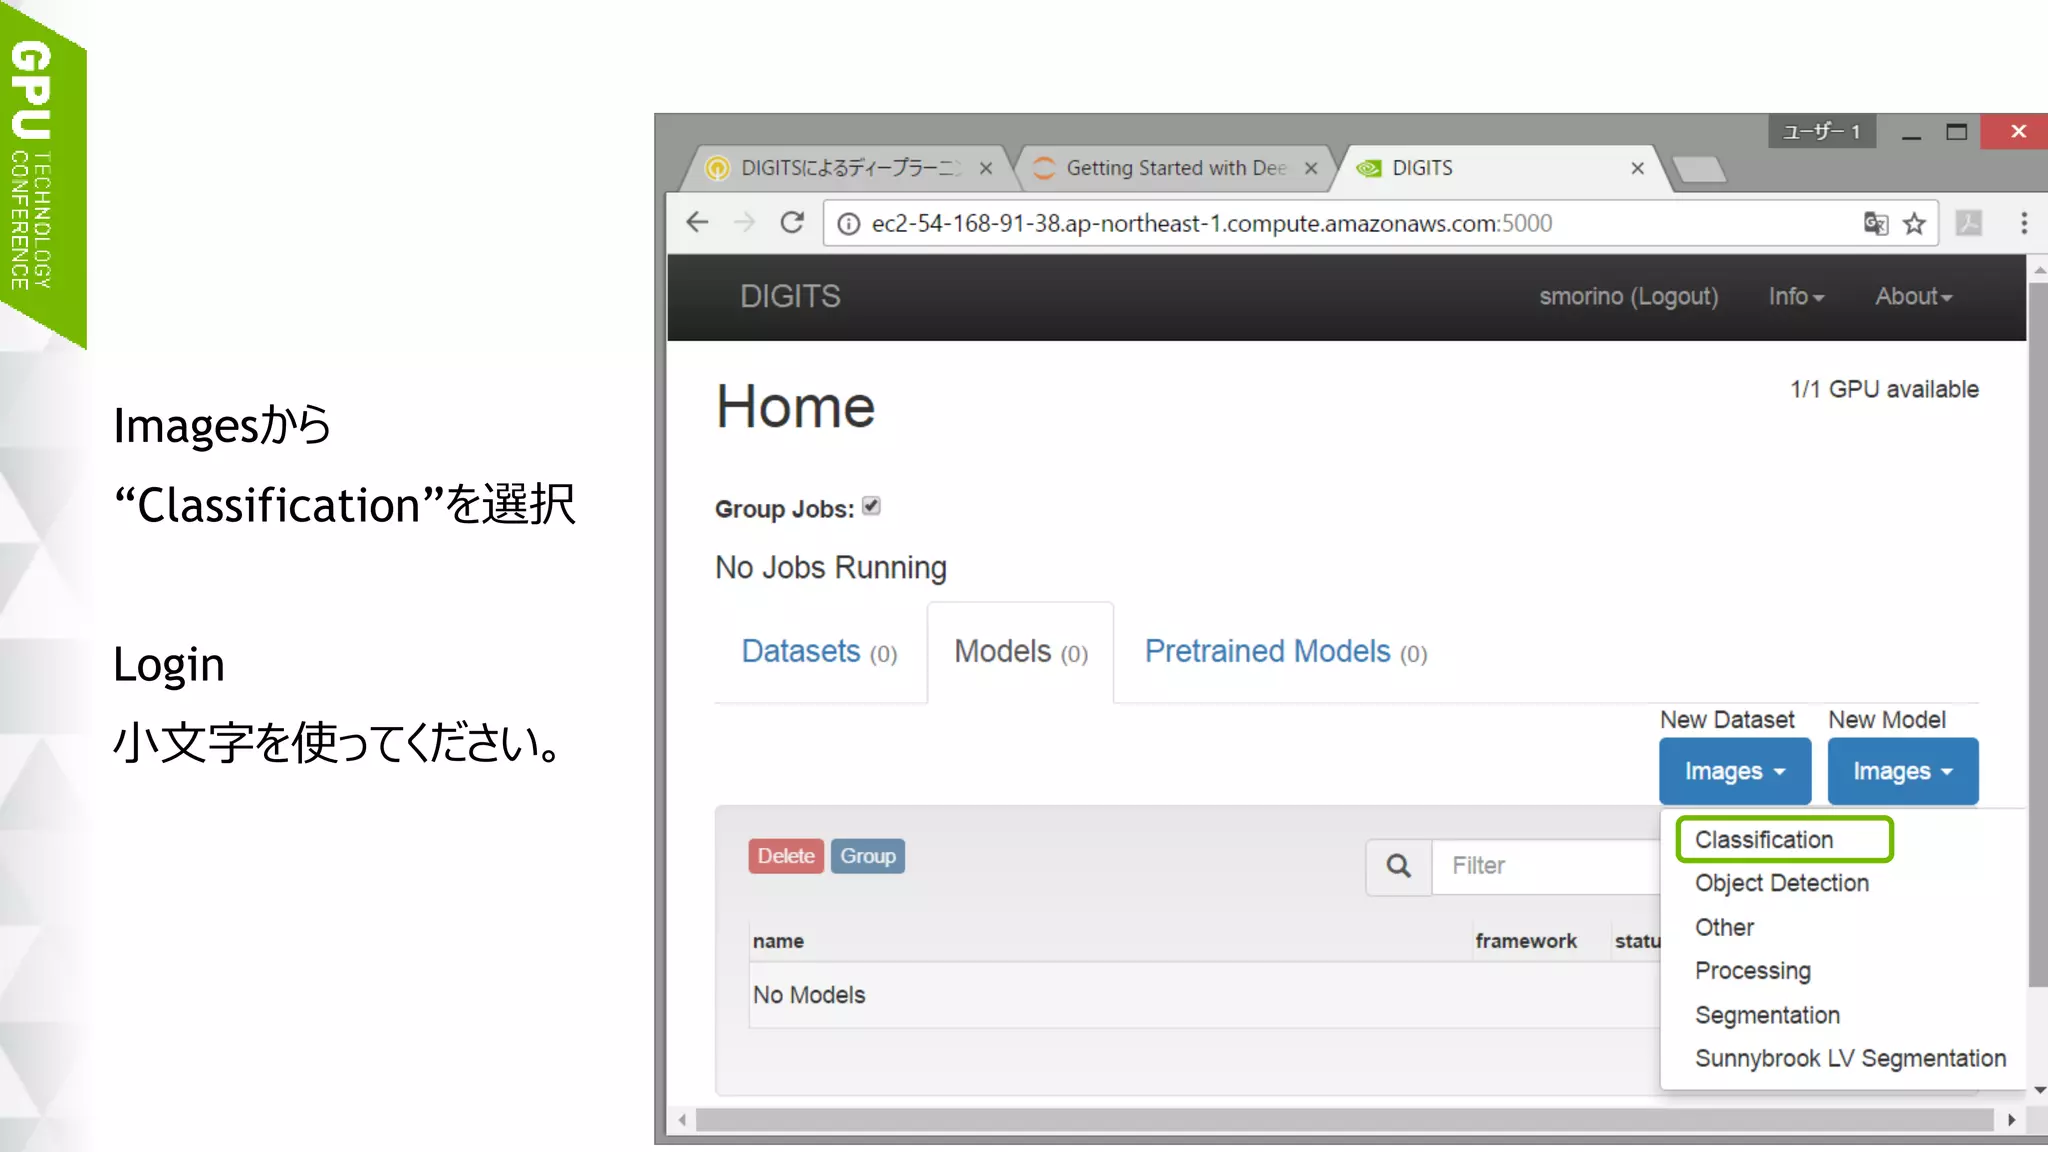Viewport: 2048px width, 1152px height.
Task: Click the ユーザー 1 profile button
Action: click(1822, 131)
